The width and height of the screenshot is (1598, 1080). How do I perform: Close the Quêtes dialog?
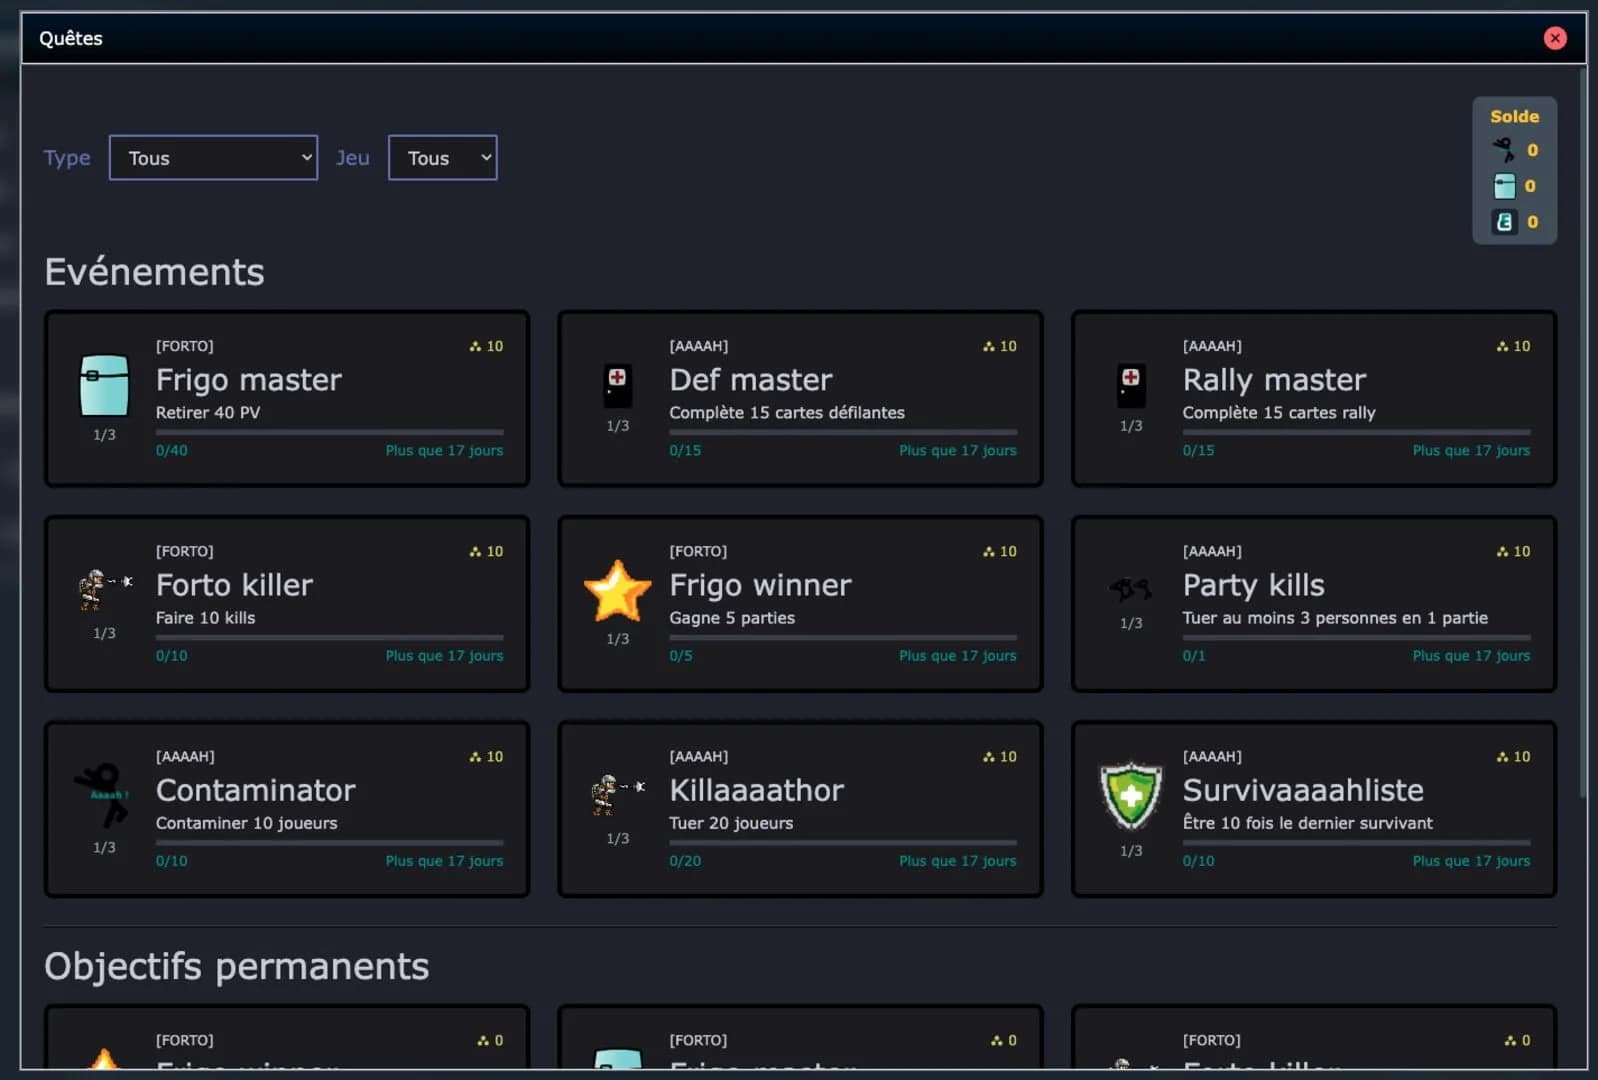point(1554,38)
